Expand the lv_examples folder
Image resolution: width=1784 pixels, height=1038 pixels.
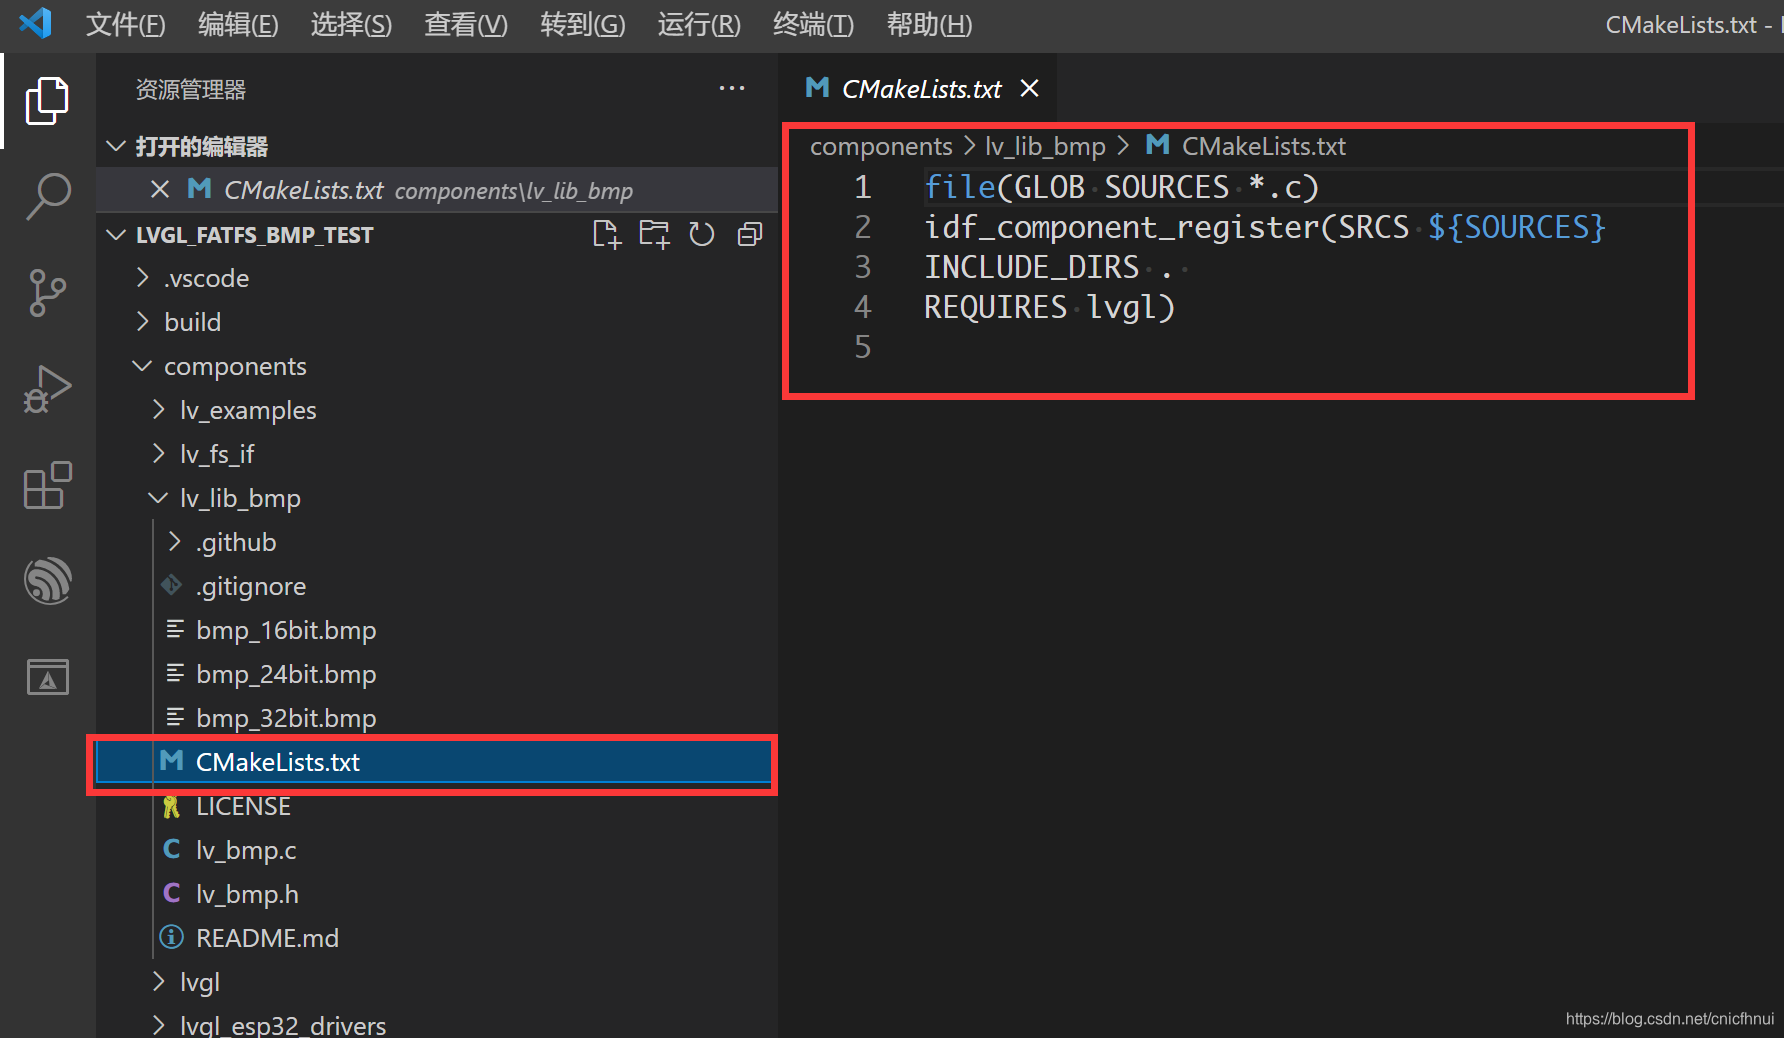pos(159,410)
